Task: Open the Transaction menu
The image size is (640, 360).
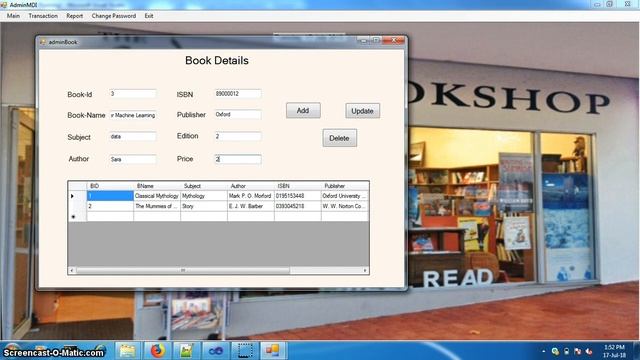Action: pos(43,16)
